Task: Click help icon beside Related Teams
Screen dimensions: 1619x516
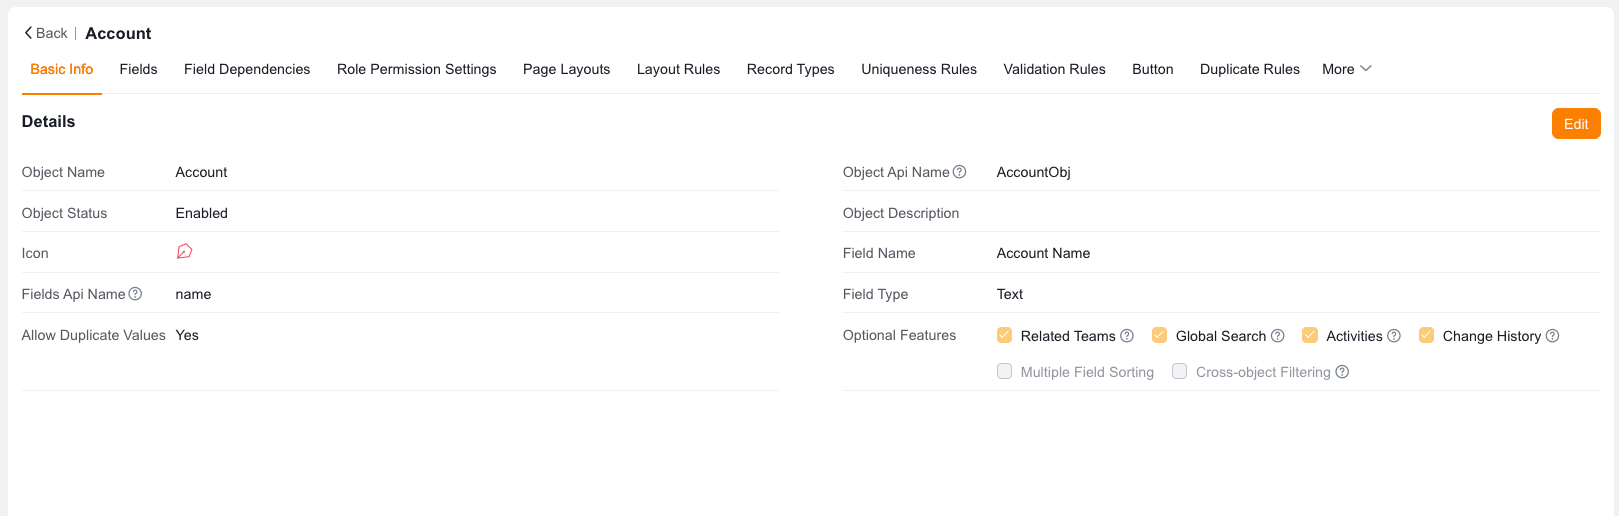Action: (x=1127, y=336)
